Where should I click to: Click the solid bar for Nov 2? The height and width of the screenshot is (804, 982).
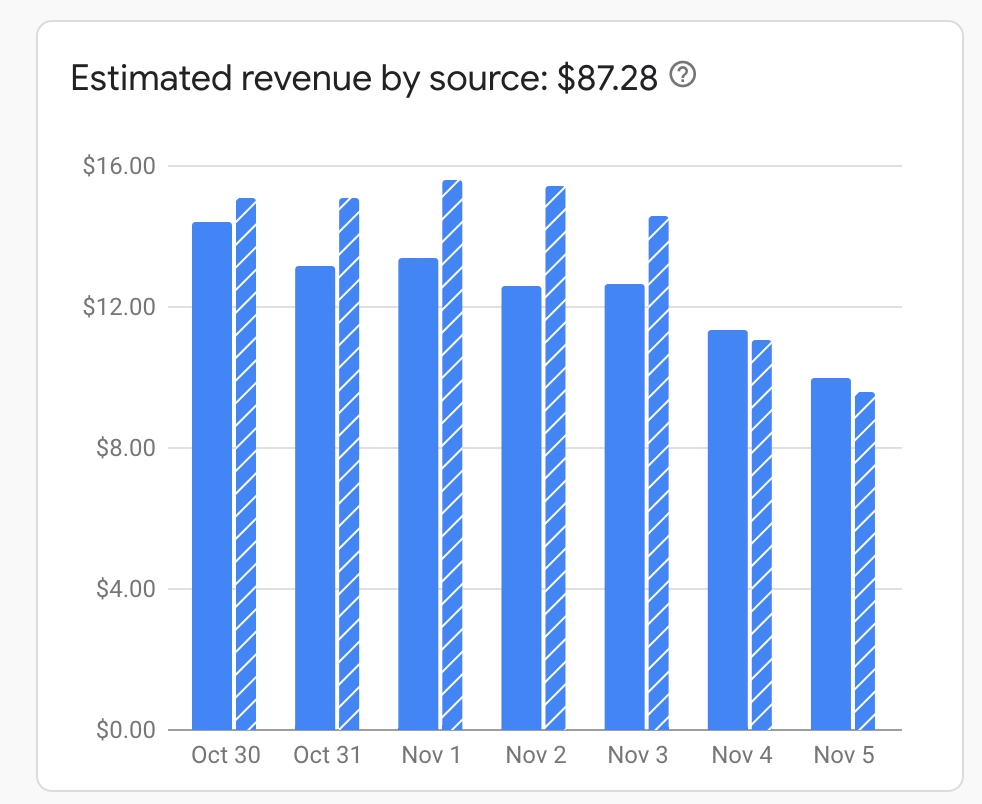click(521, 508)
